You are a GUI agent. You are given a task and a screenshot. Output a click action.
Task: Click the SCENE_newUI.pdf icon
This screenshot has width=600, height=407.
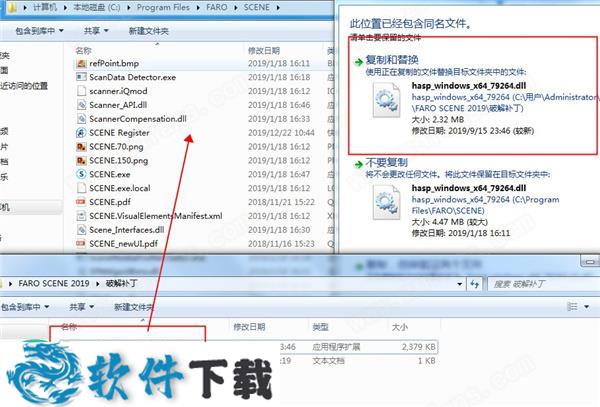(81, 244)
